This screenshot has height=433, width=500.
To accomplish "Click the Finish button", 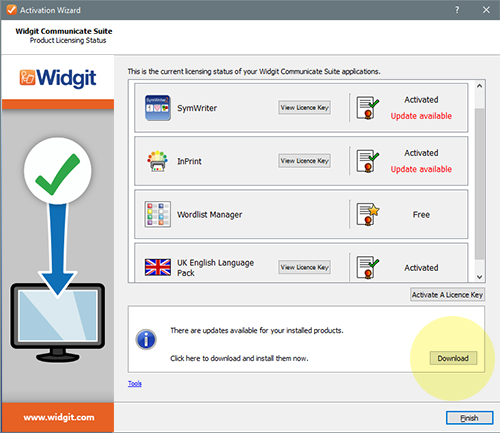I will 469,418.
